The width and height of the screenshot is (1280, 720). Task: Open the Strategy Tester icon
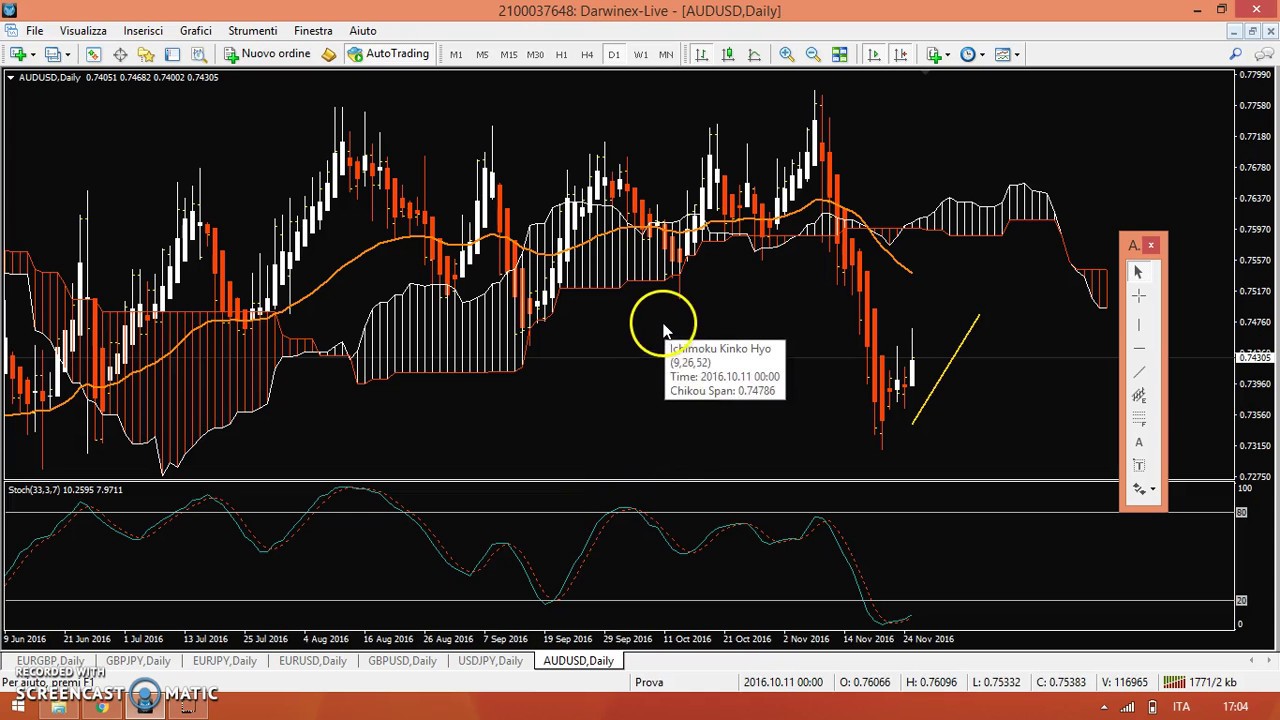click(198, 54)
